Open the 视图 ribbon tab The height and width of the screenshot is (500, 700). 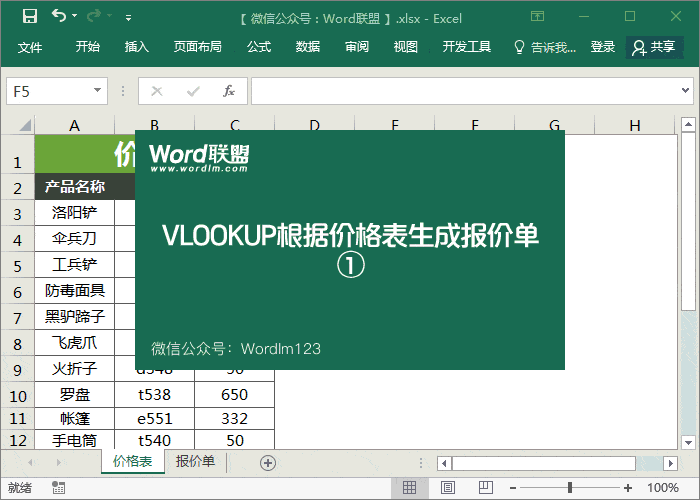[x=405, y=46]
